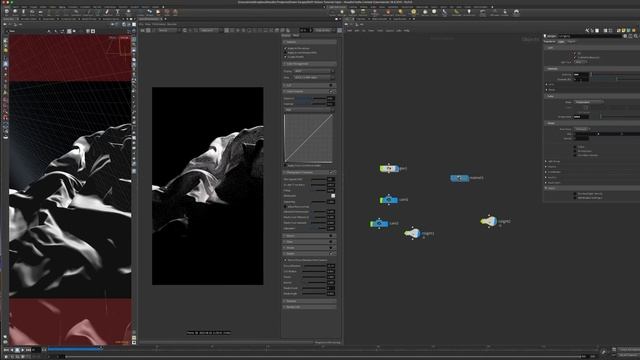Collapse the Color Management section header
This screenshot has height=360, width=640.
tap(310, 64)
